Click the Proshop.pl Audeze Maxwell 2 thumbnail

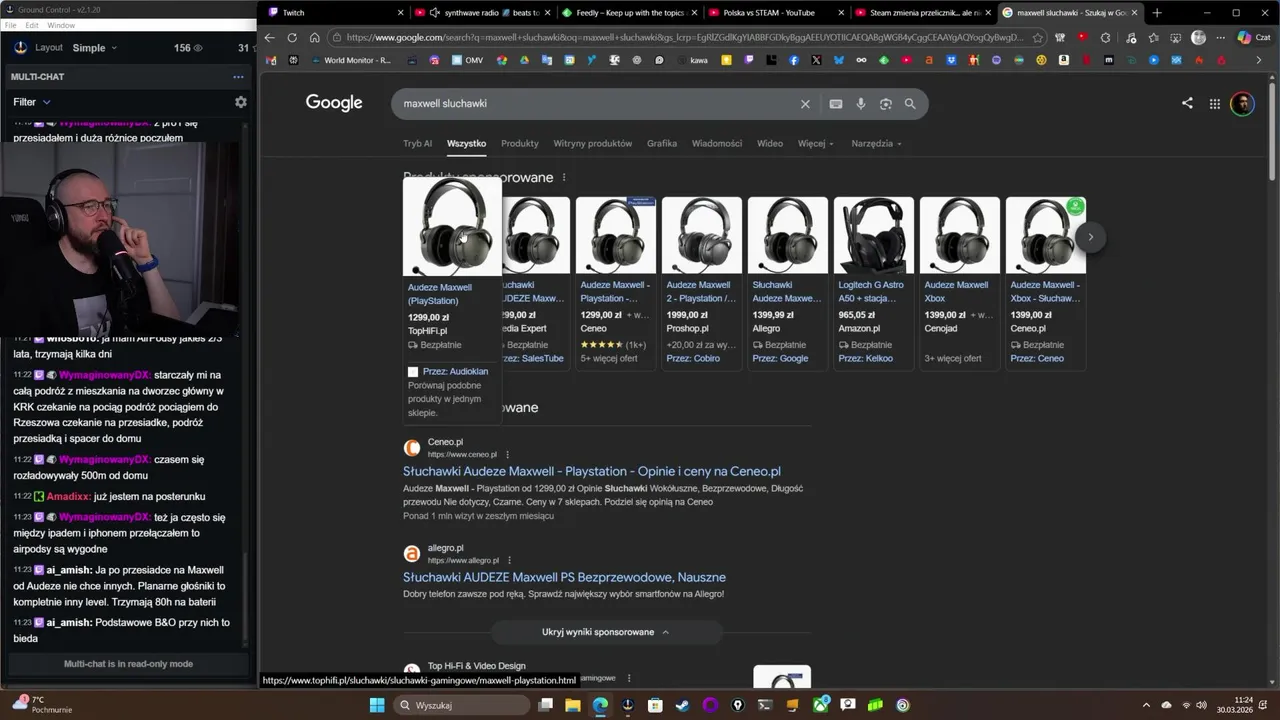(702, 235)
